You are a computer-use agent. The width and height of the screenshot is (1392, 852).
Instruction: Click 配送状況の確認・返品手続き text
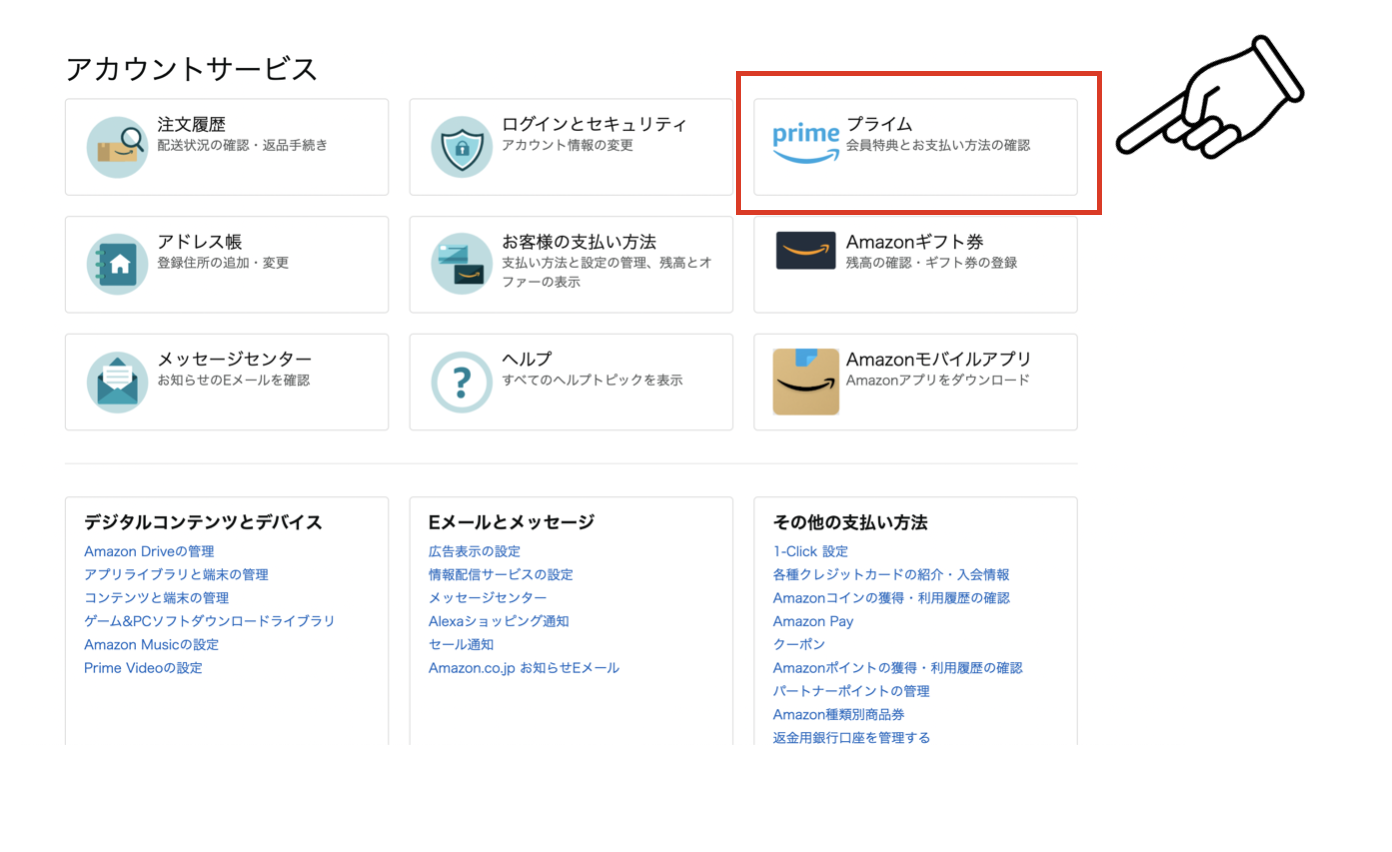(242, 145)
